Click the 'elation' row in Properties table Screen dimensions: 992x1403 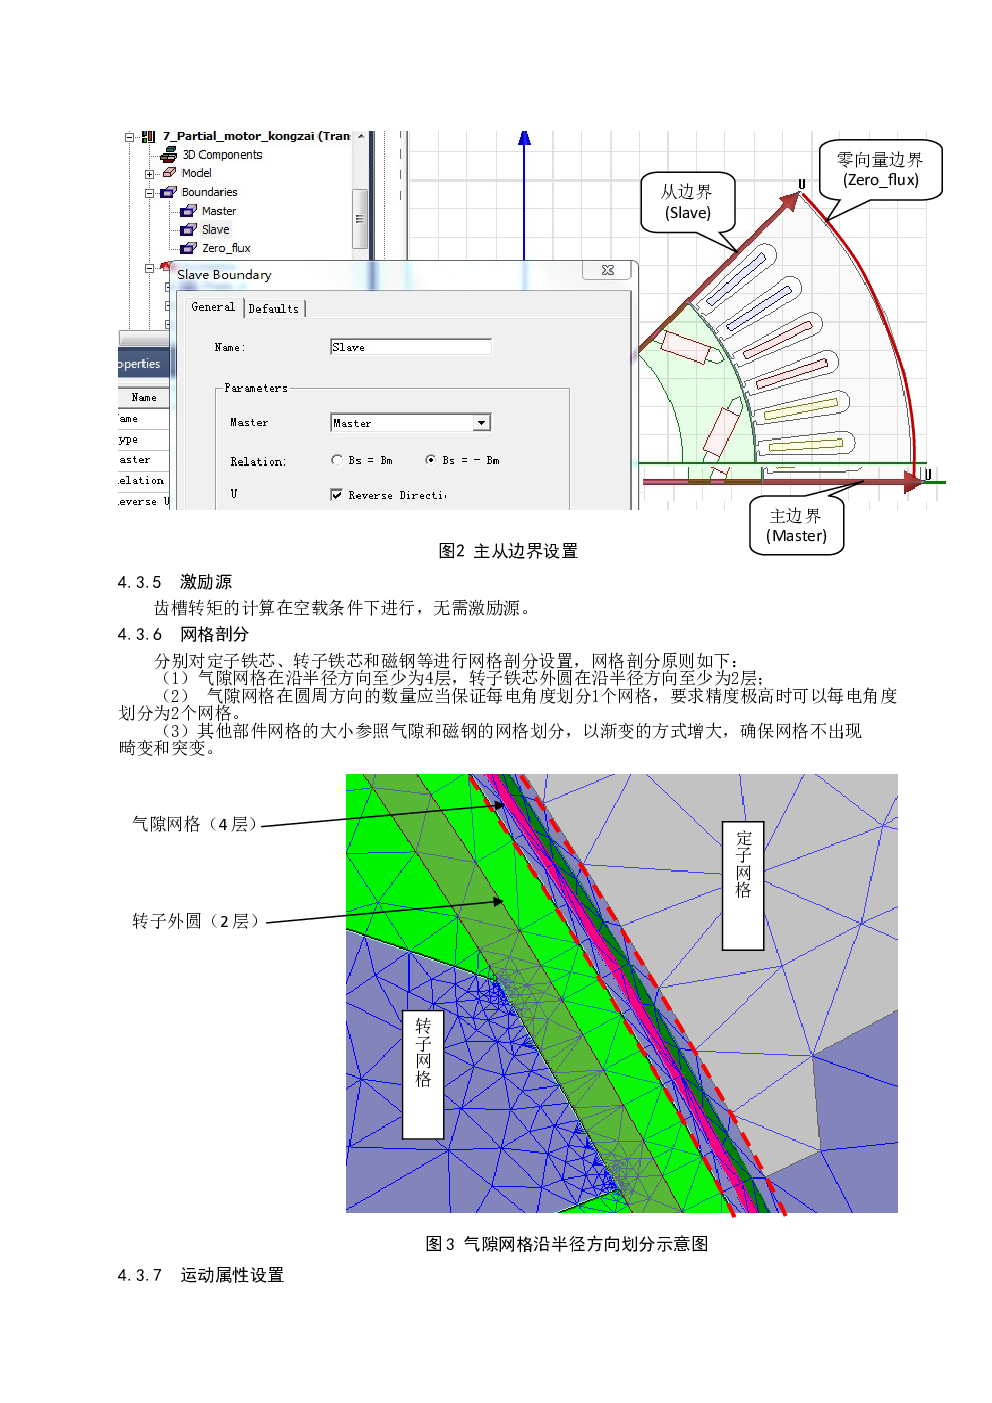point(144,481)
